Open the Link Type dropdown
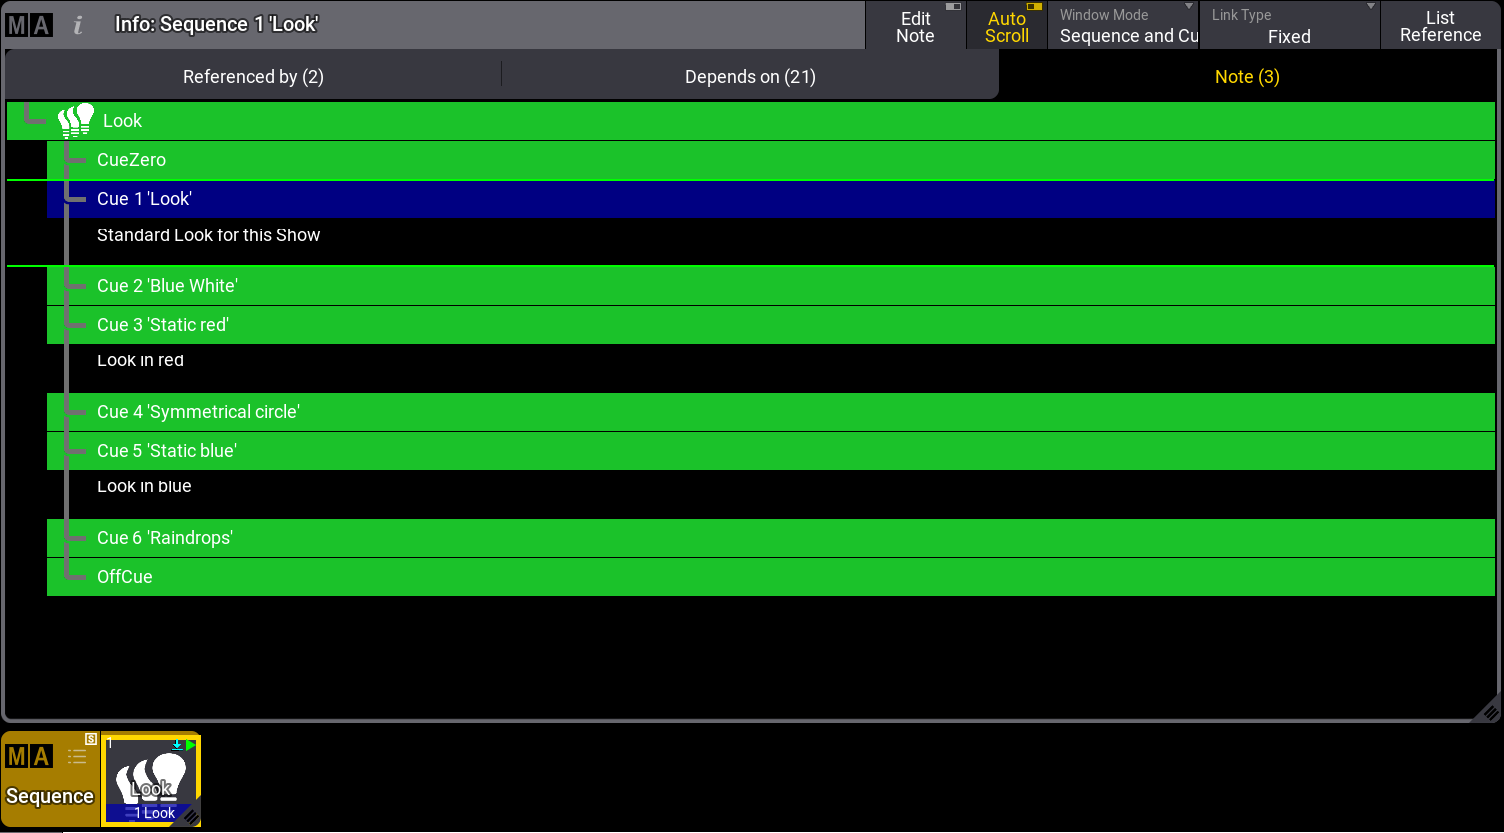Image resolution: width=1504 pixels, height=833 pixels. 1289,26
